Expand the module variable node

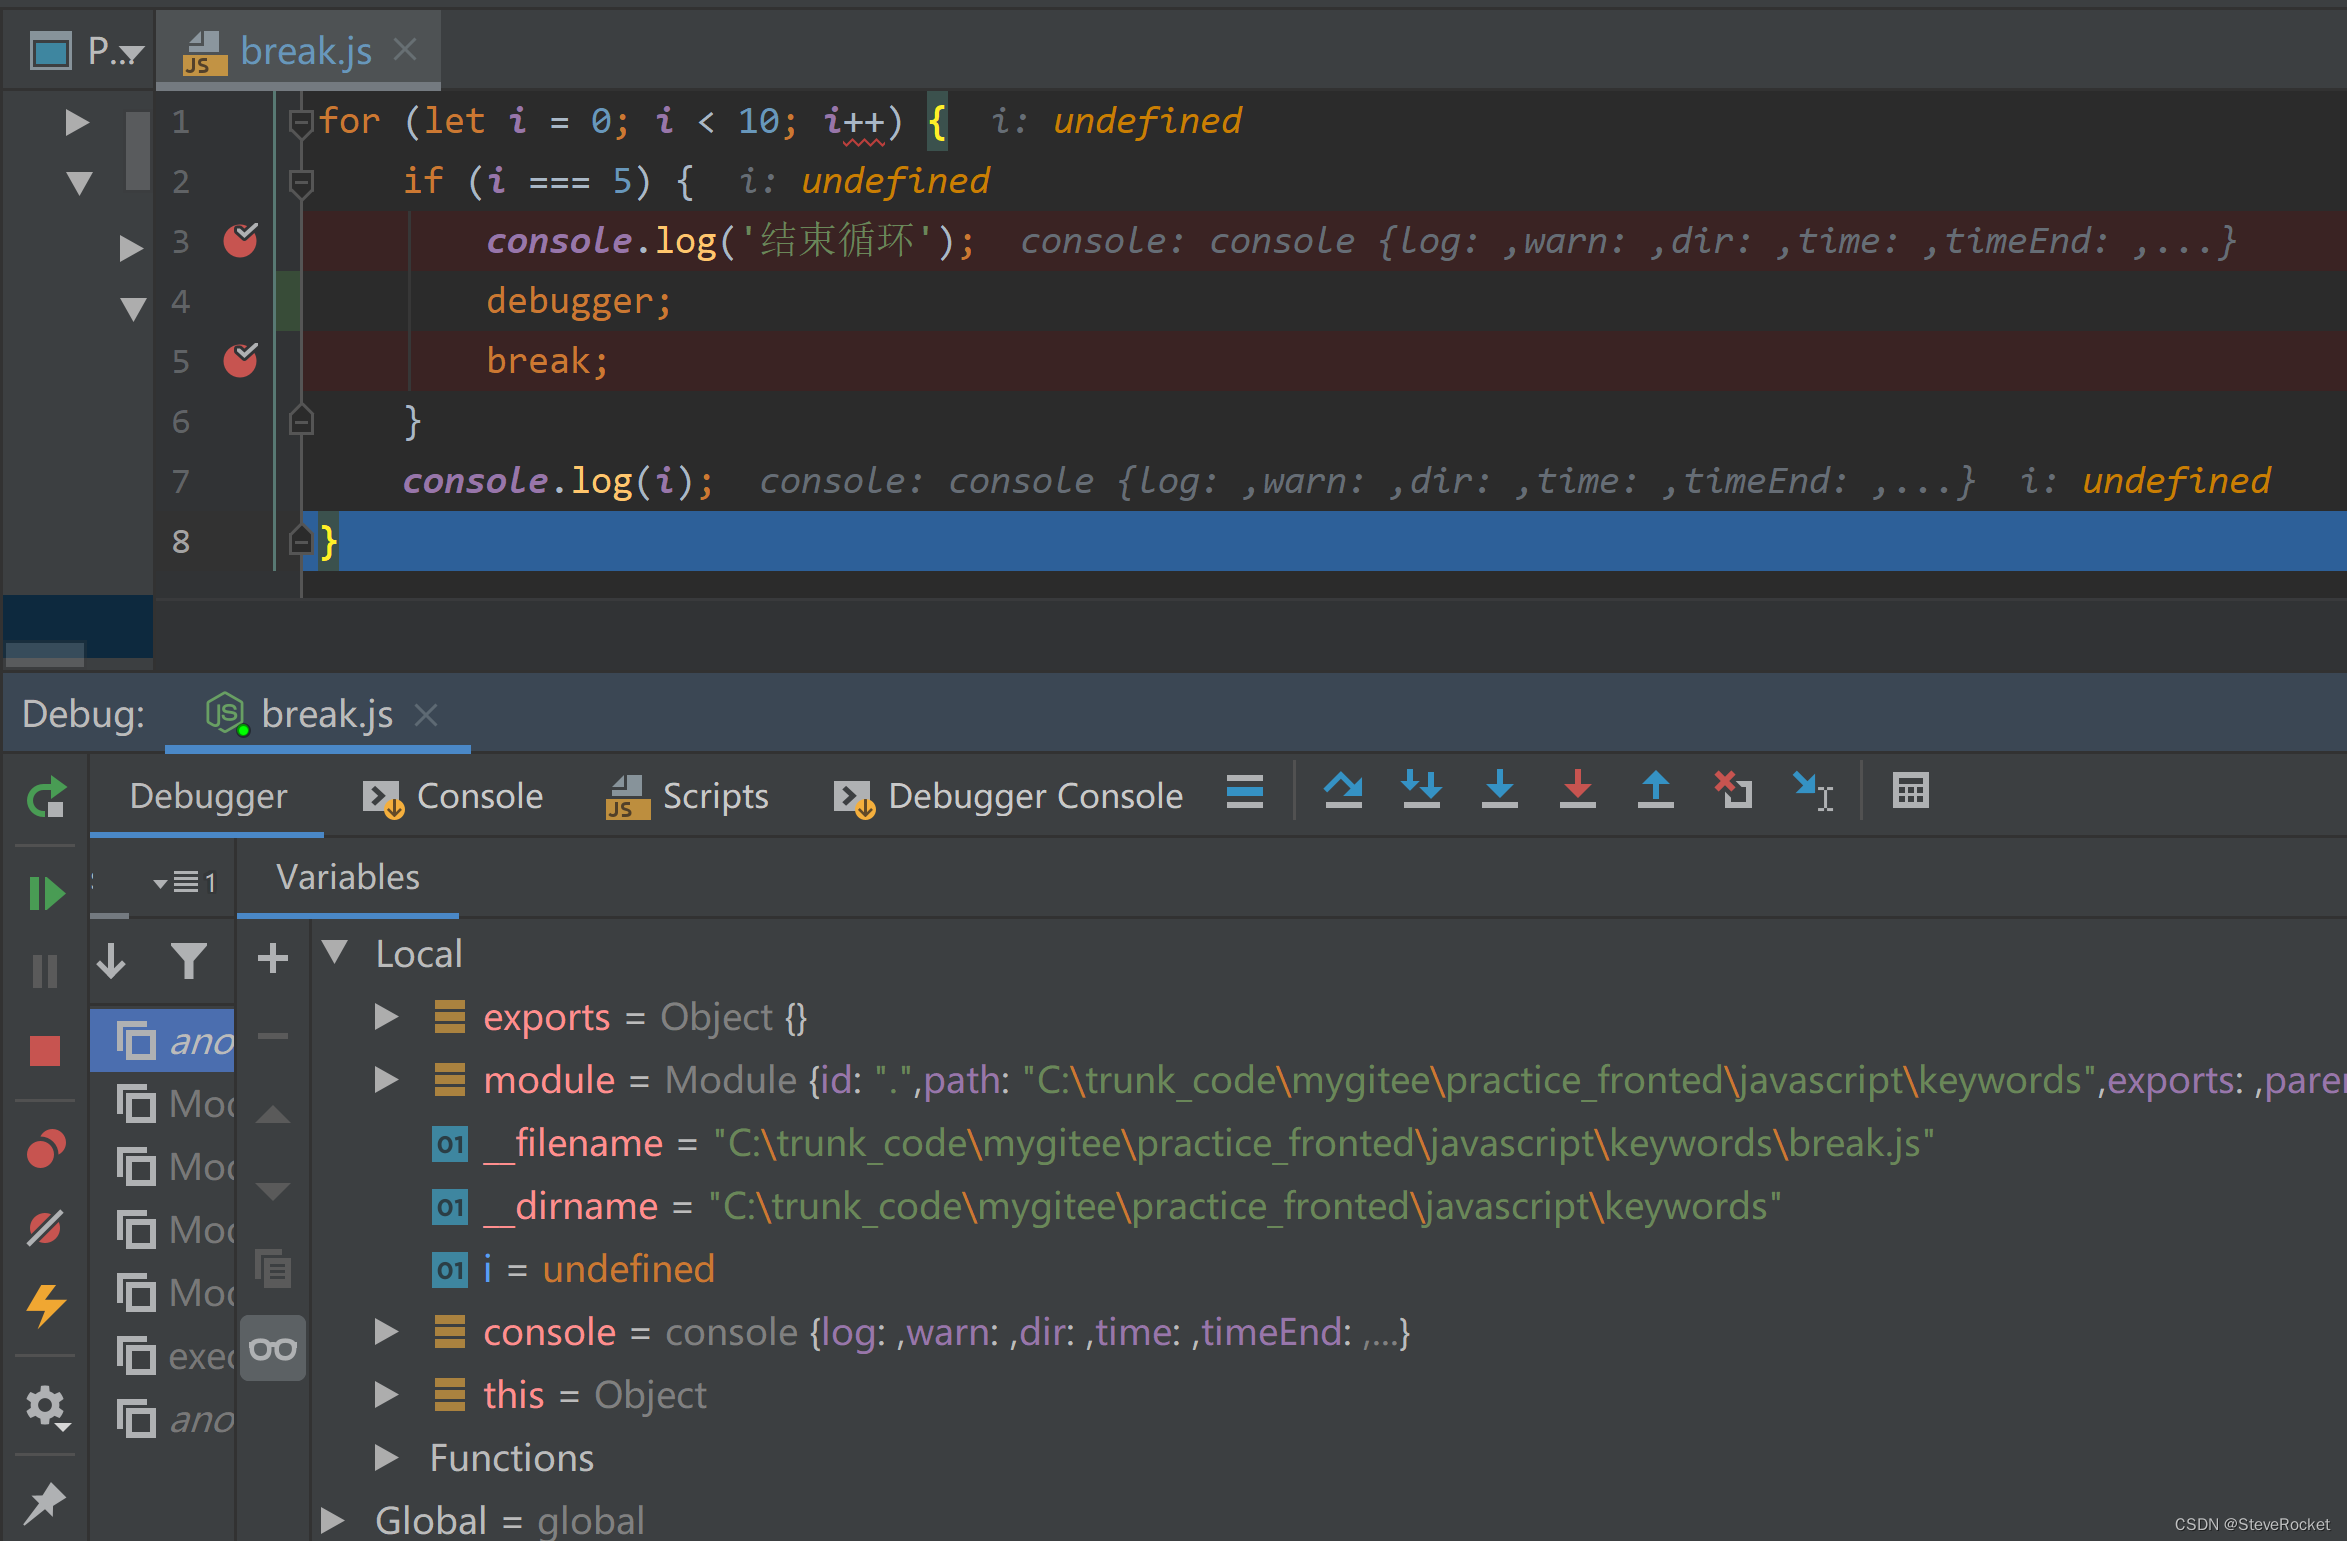(386, 1080)
